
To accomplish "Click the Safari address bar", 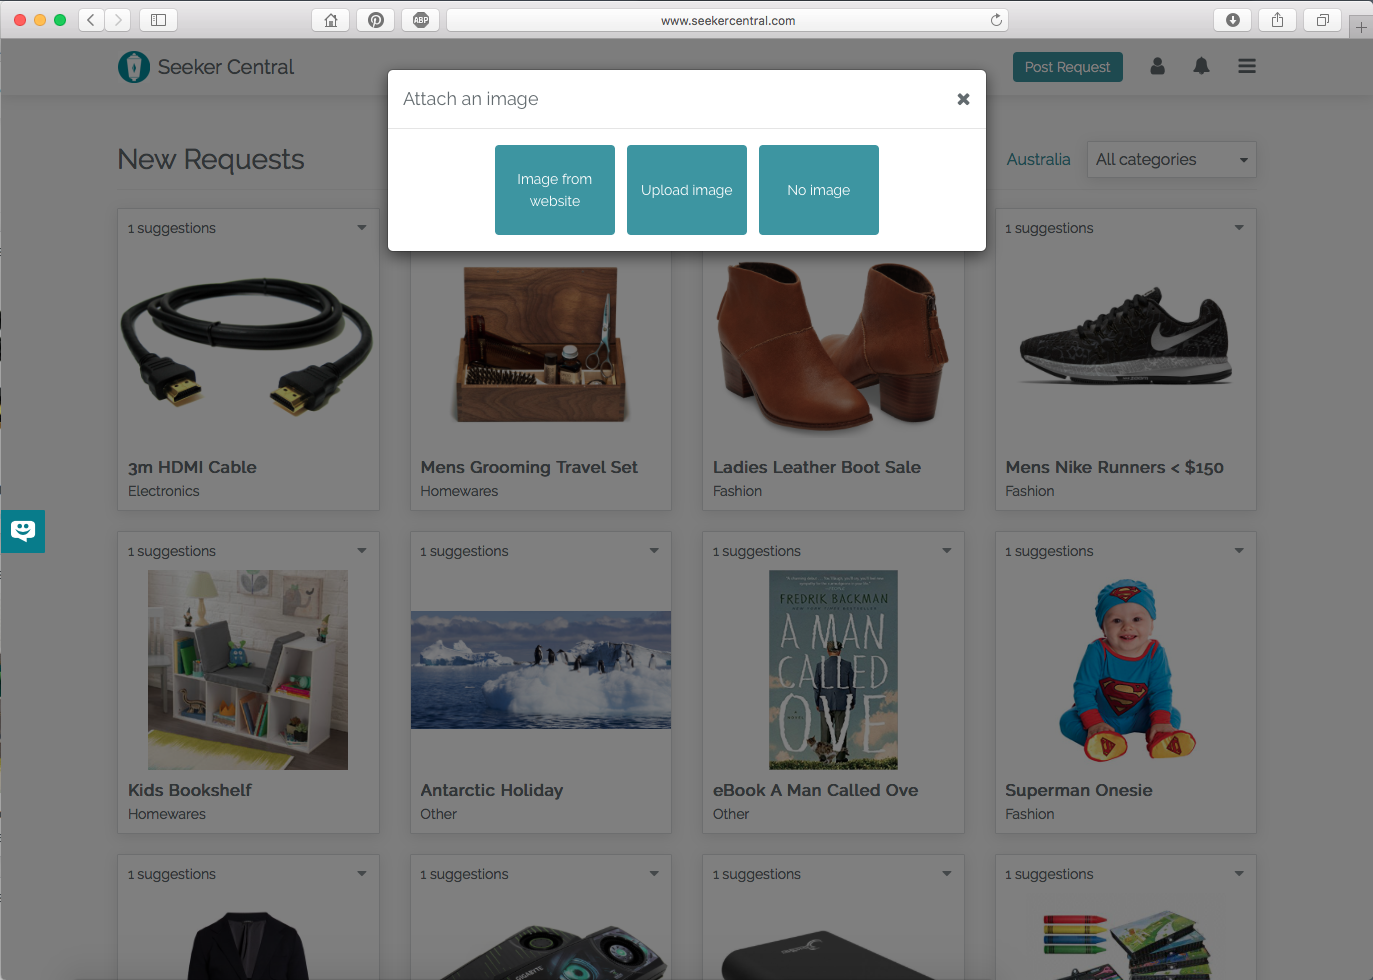I will pos(727,20).
